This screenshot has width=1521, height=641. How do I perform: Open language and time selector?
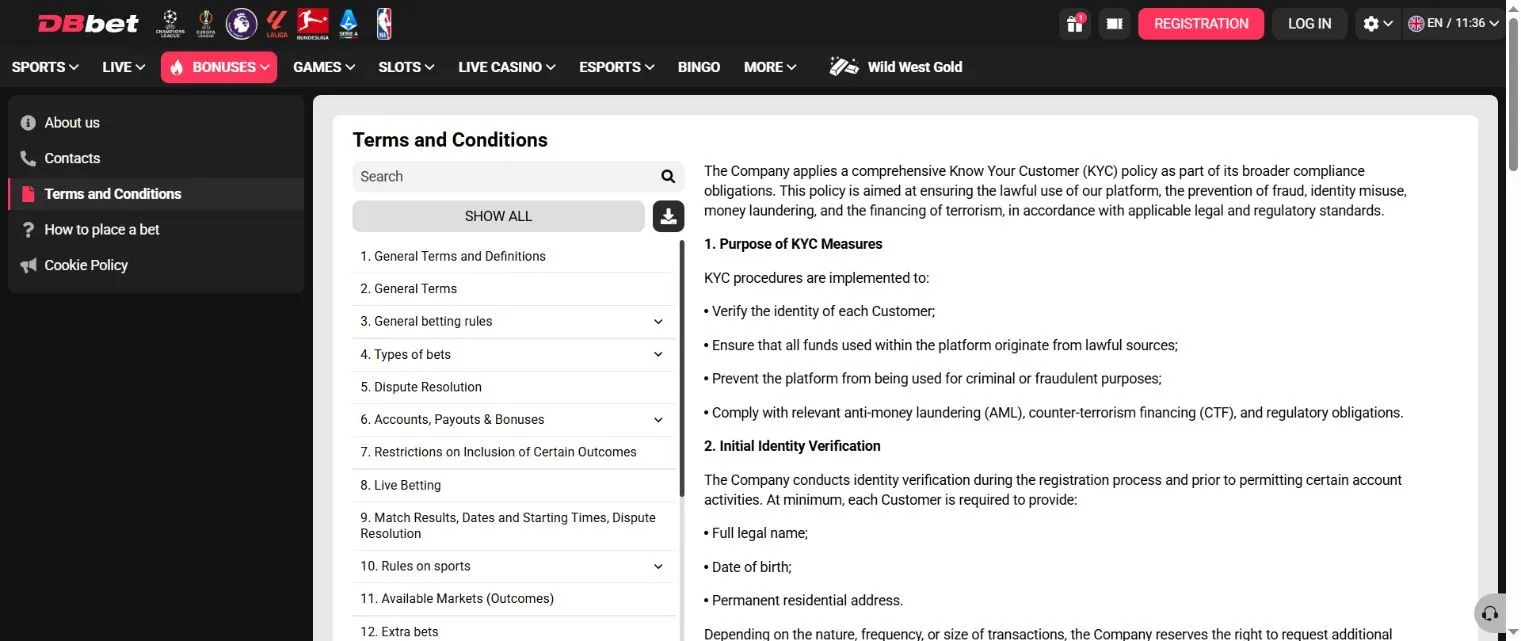(1453, 23)
